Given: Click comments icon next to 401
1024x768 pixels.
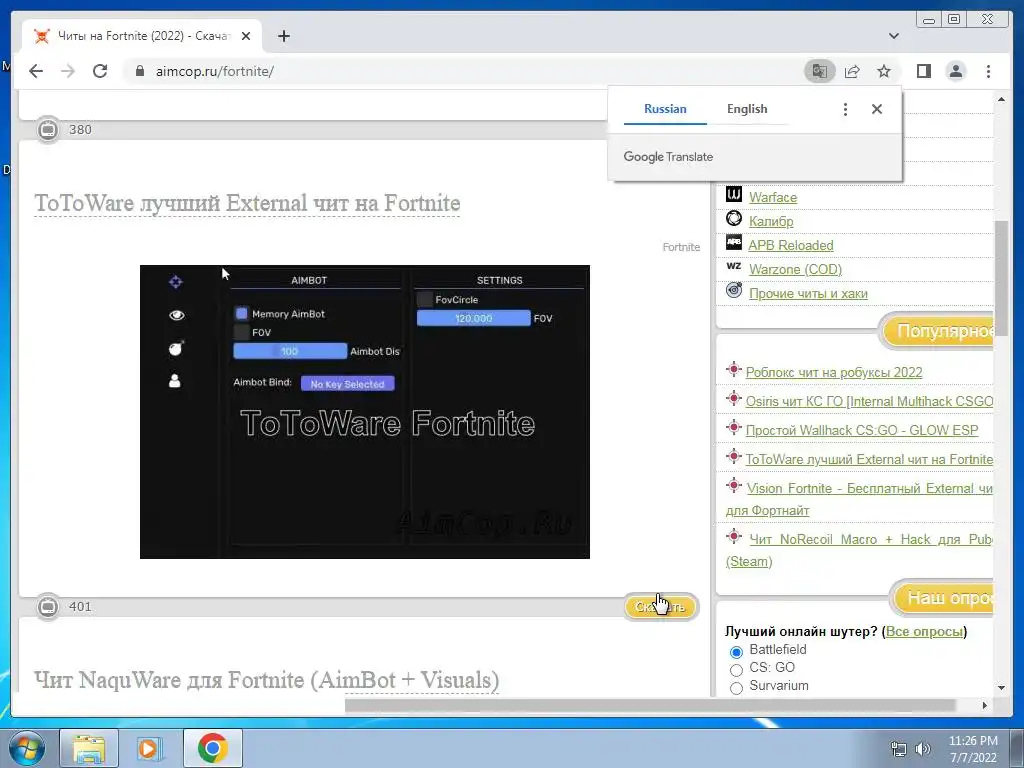Looking at the screenshot, I should [48, 607].
